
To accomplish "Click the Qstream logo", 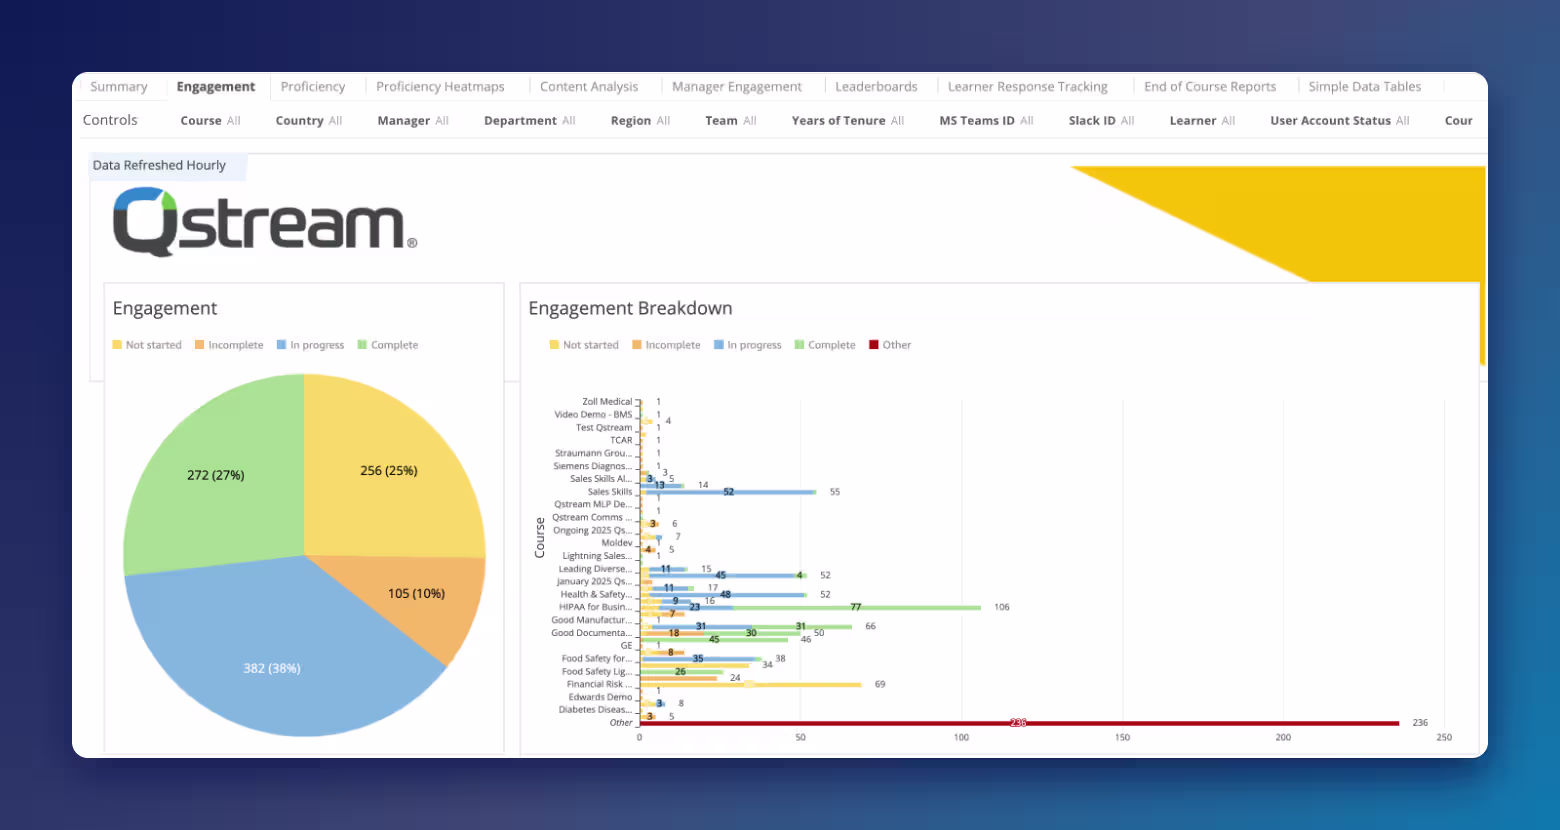I will point(265,221).
